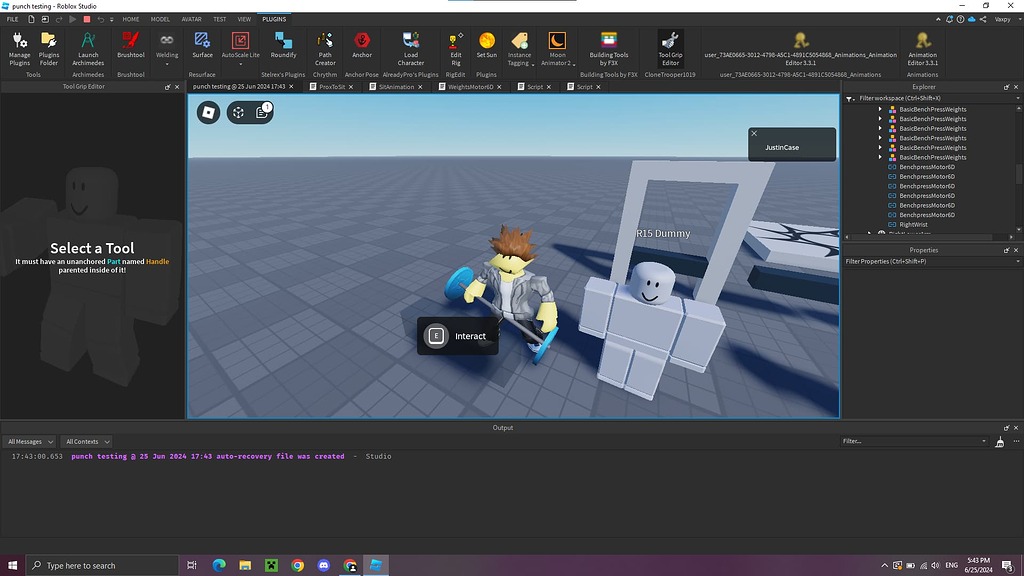
Task: Click the Windows Start button
Action: coord(11,565)
